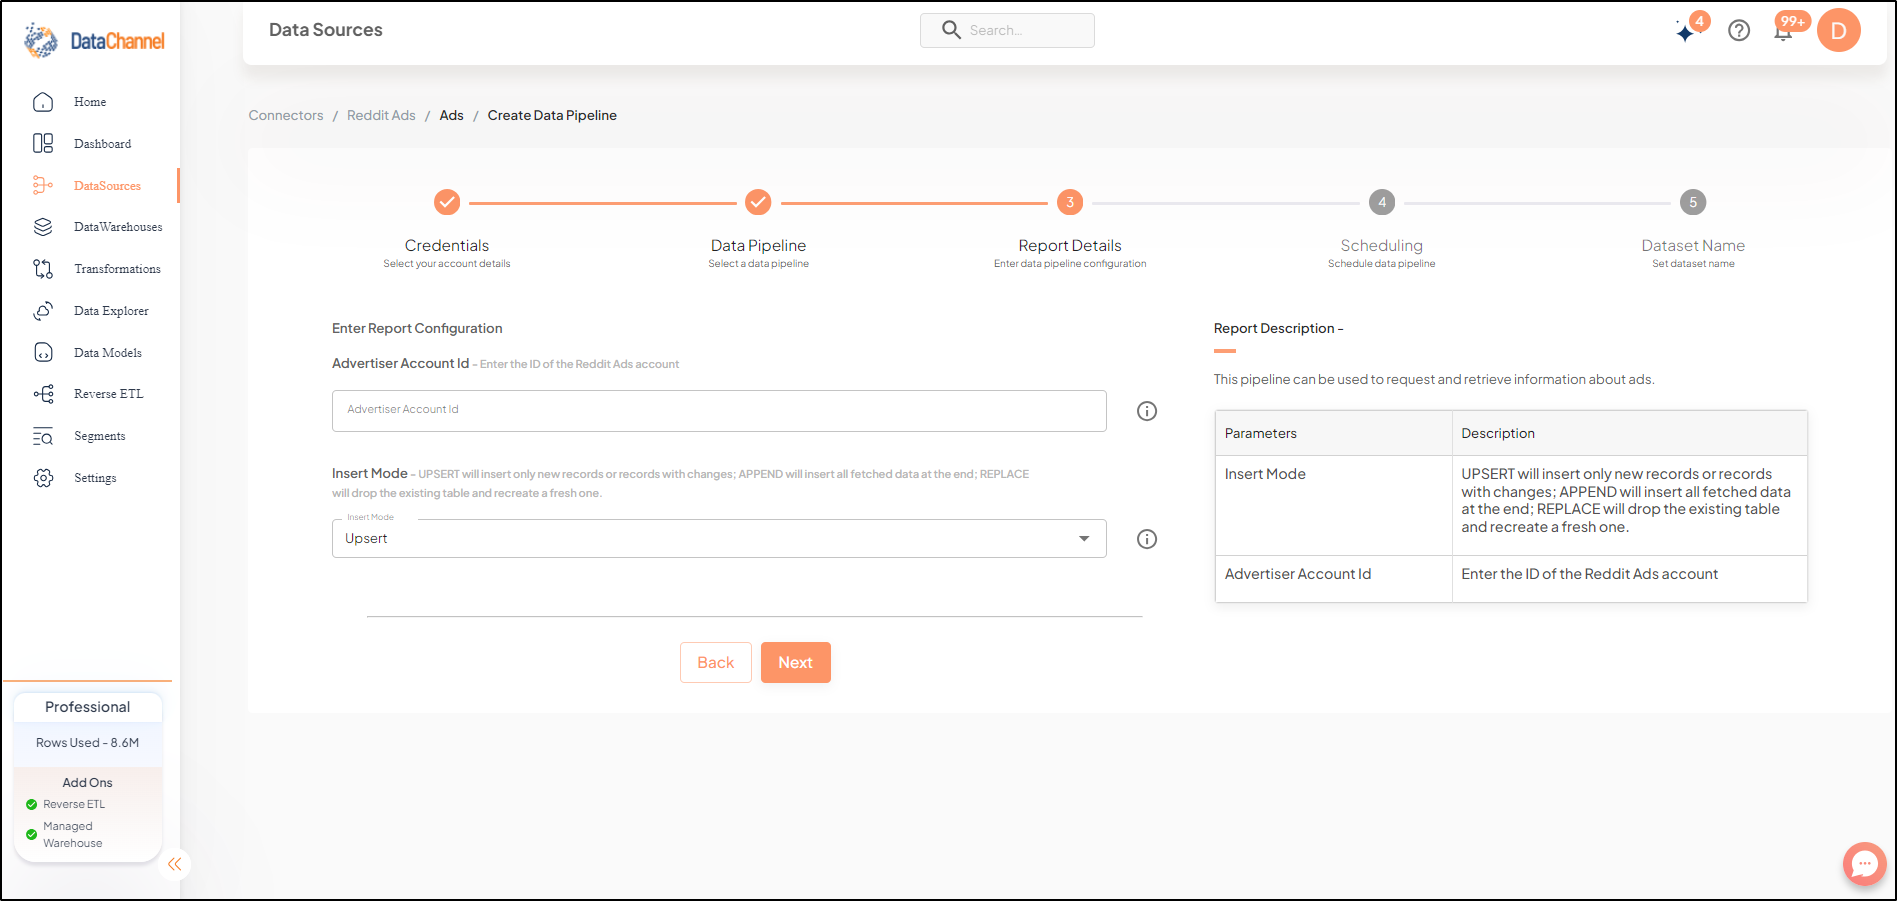Viewport: 1897px width, 901px height.
Task: Click the DataSources menu label
Action: tap(108, 186)
